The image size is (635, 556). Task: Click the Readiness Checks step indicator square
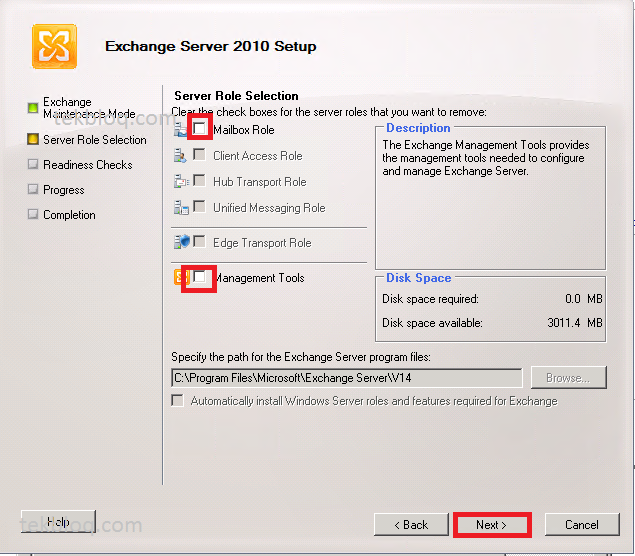pos(33,164)
